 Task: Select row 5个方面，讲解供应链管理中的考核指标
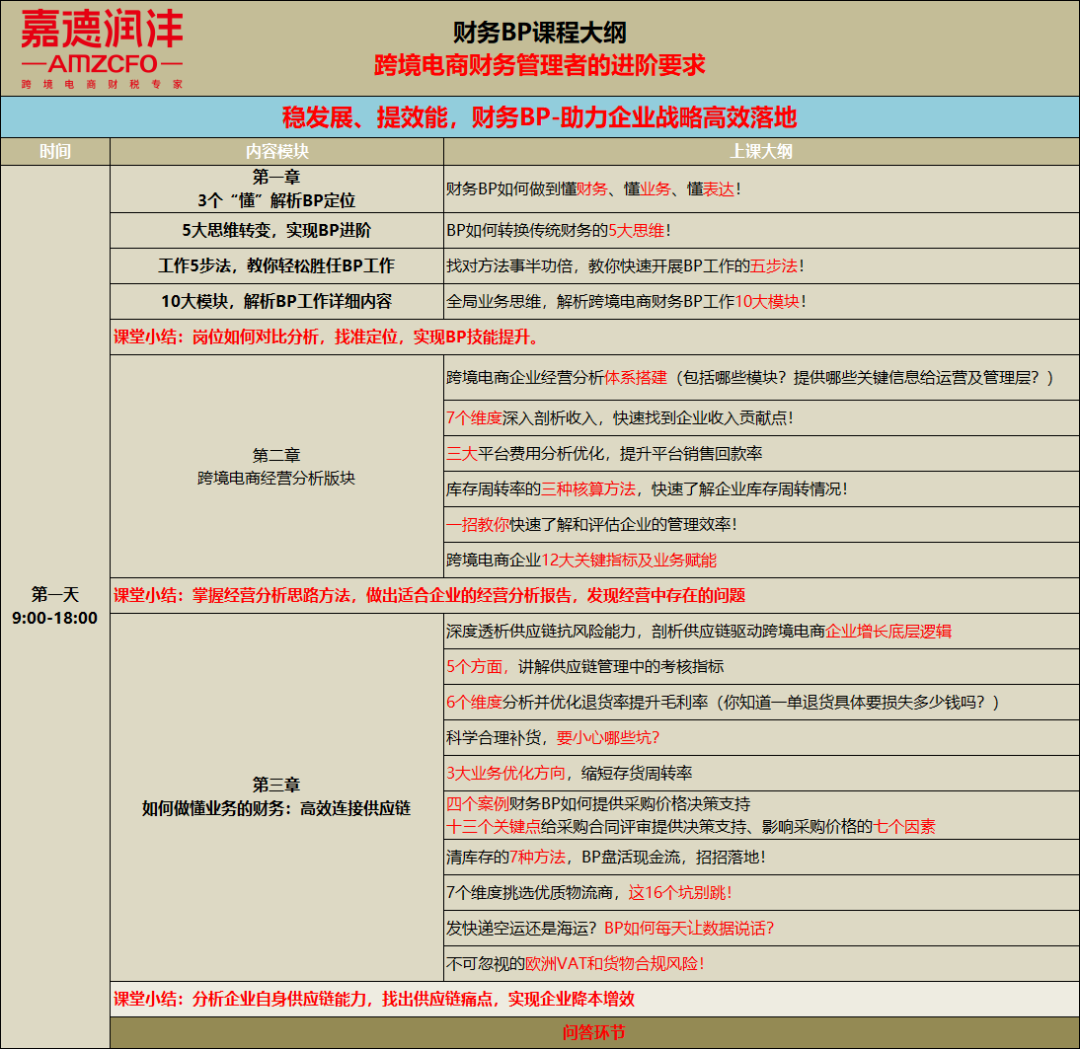pyautogui.click(x=761, y=667)
